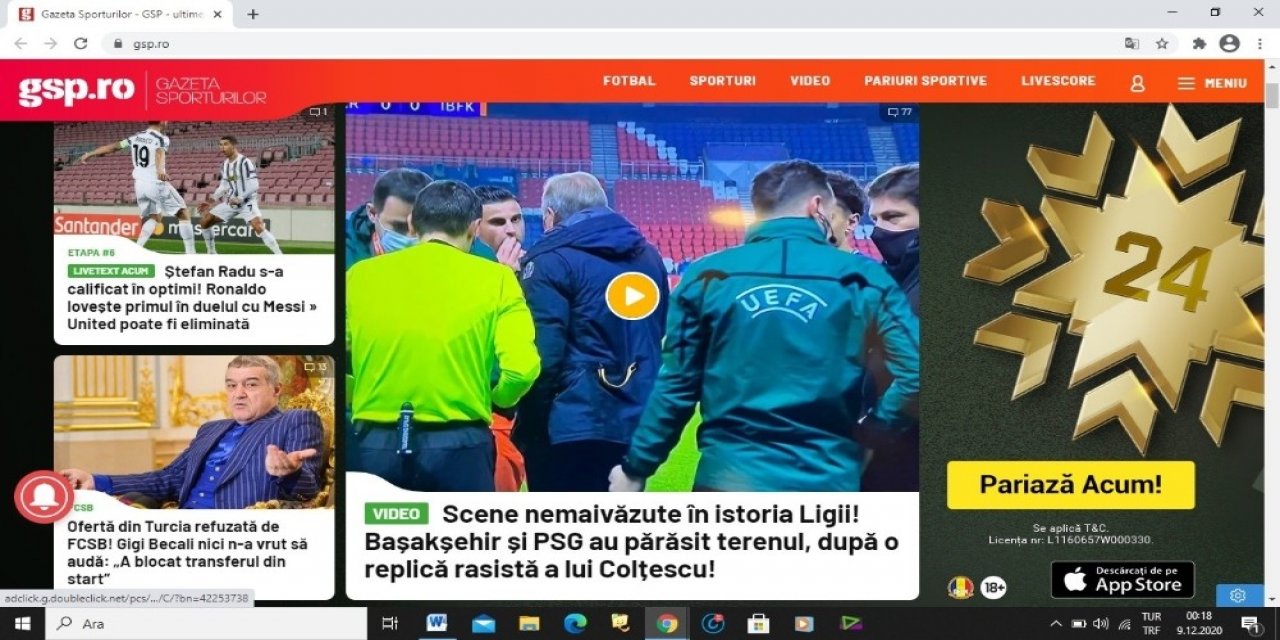Screen dimensions: 1280x640
Task: Reload the page
Action: (81, 43)
